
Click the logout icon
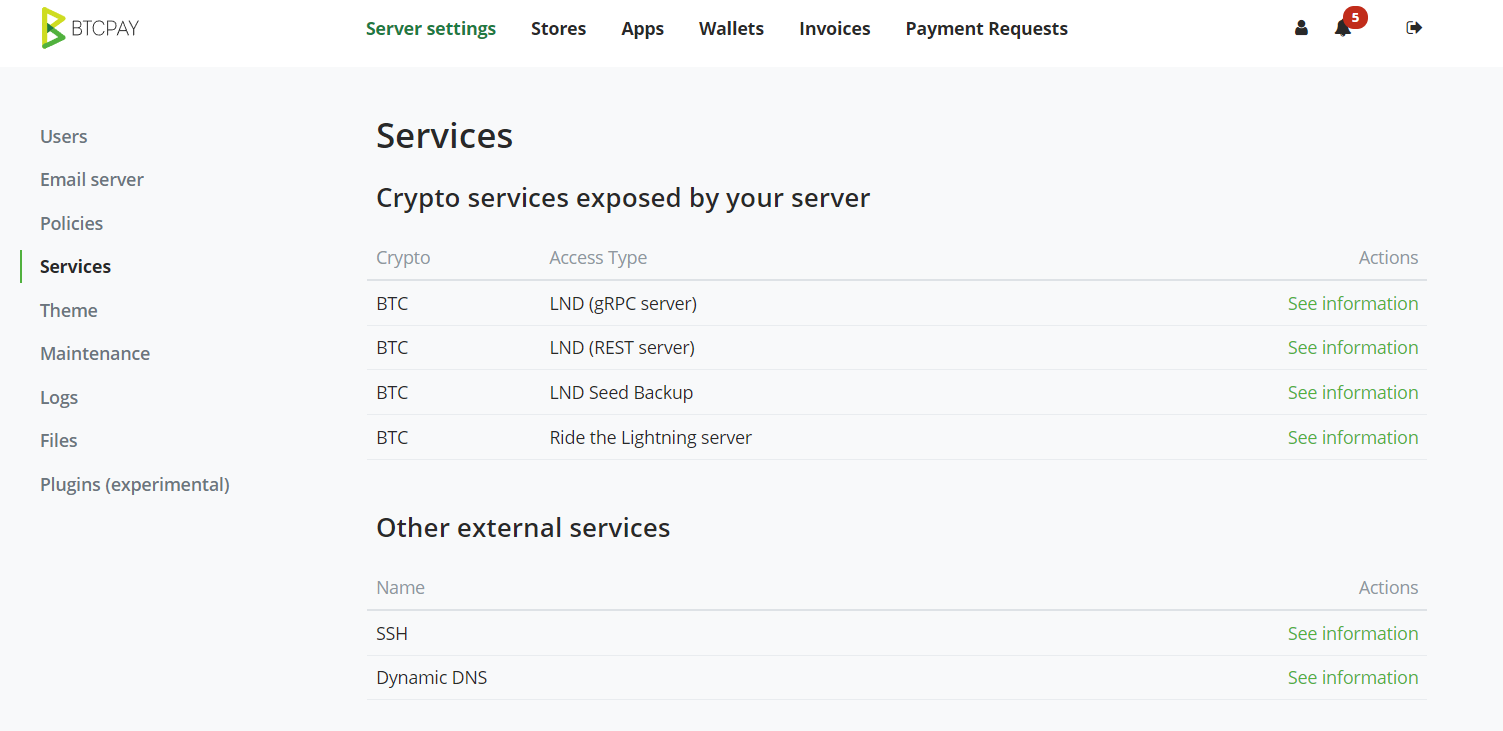pyautogui.click(x=1414, y=28)
